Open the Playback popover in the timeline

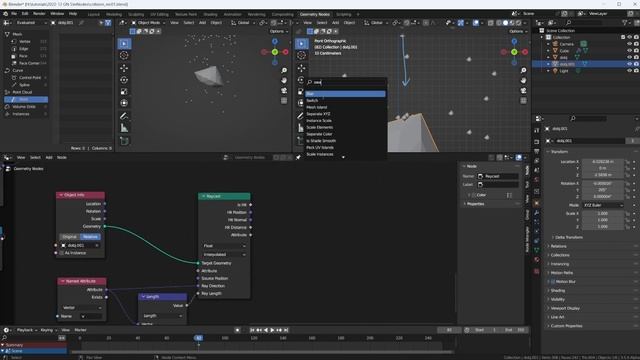pos(27,330)
